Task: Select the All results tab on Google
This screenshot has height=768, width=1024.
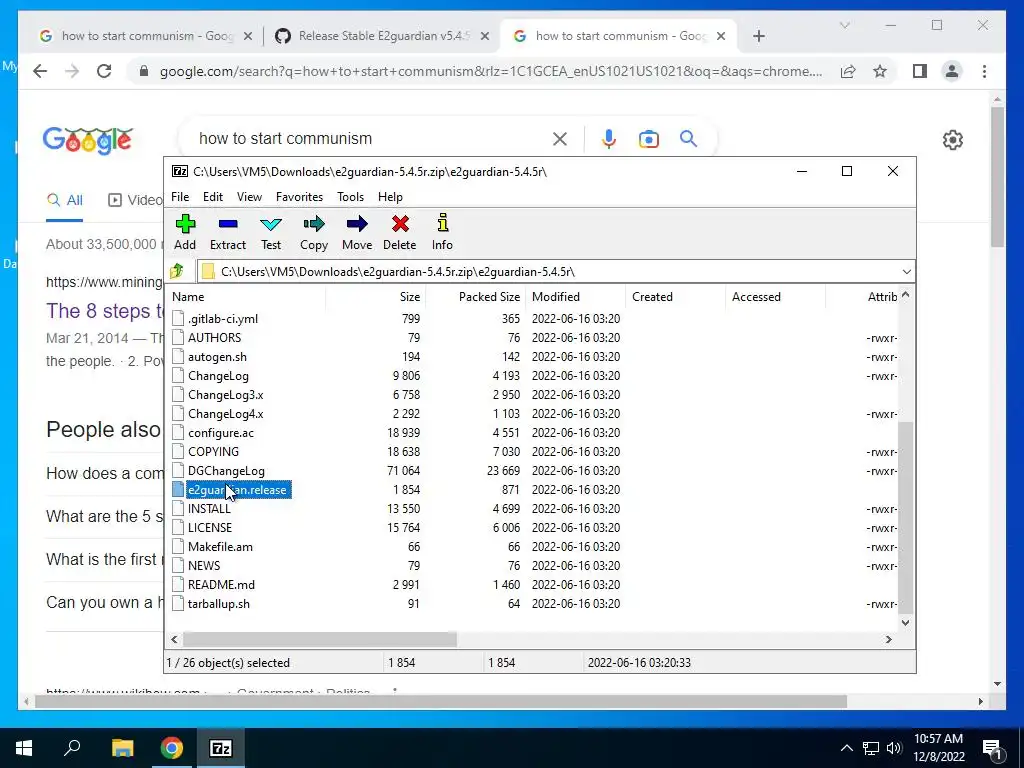Action: (x=65, y=200)
